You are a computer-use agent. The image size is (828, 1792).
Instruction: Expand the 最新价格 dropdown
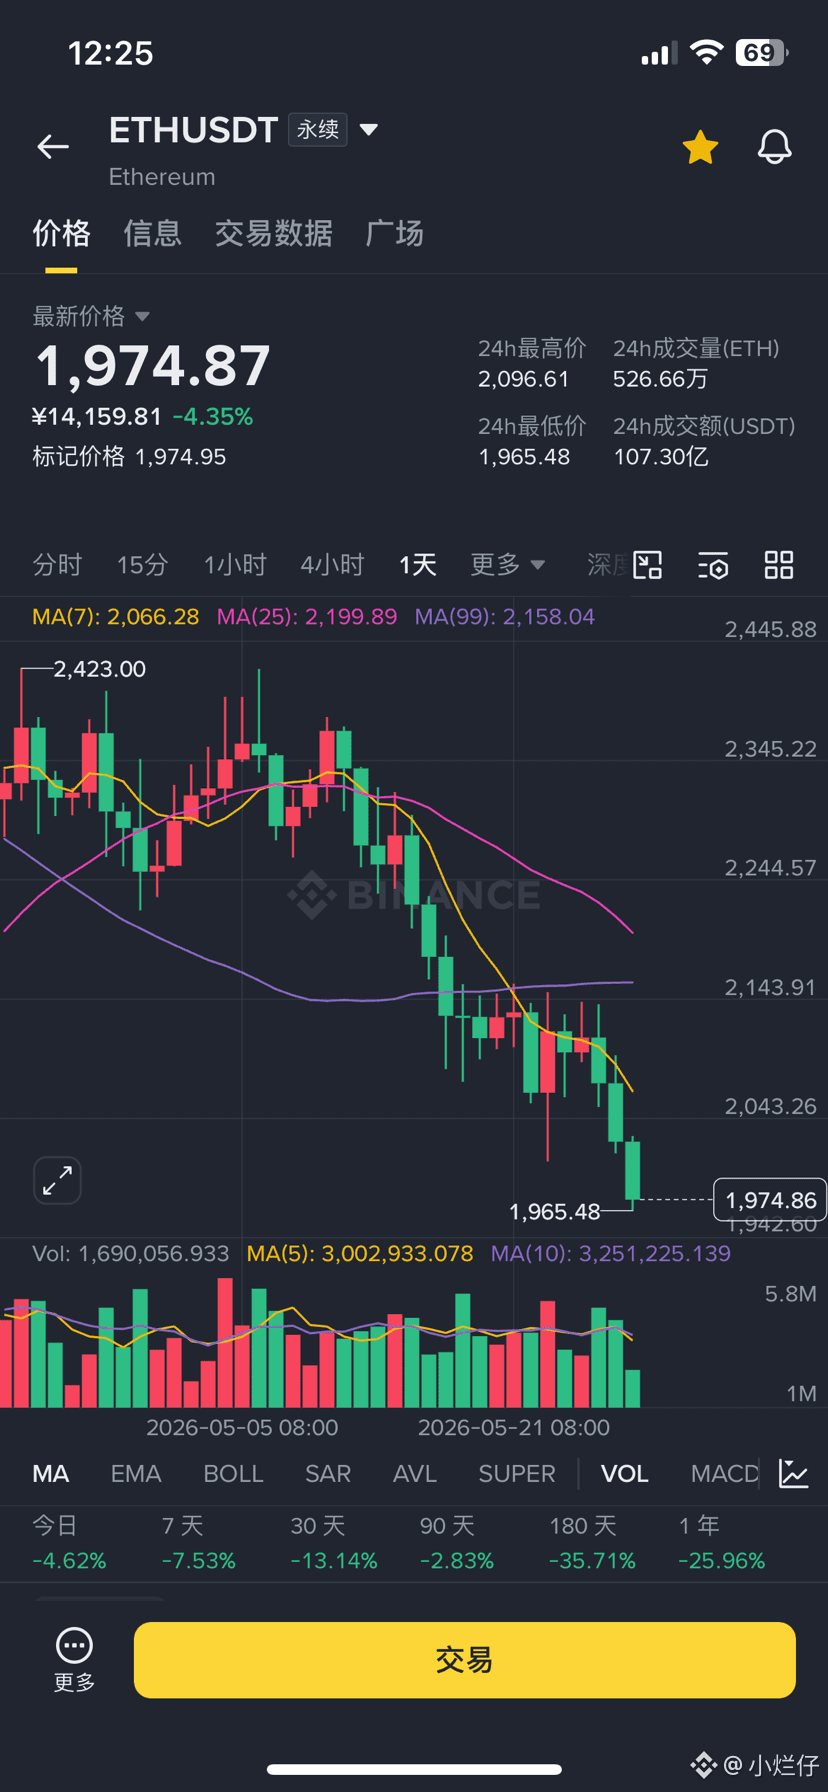(x=91, y=316)
